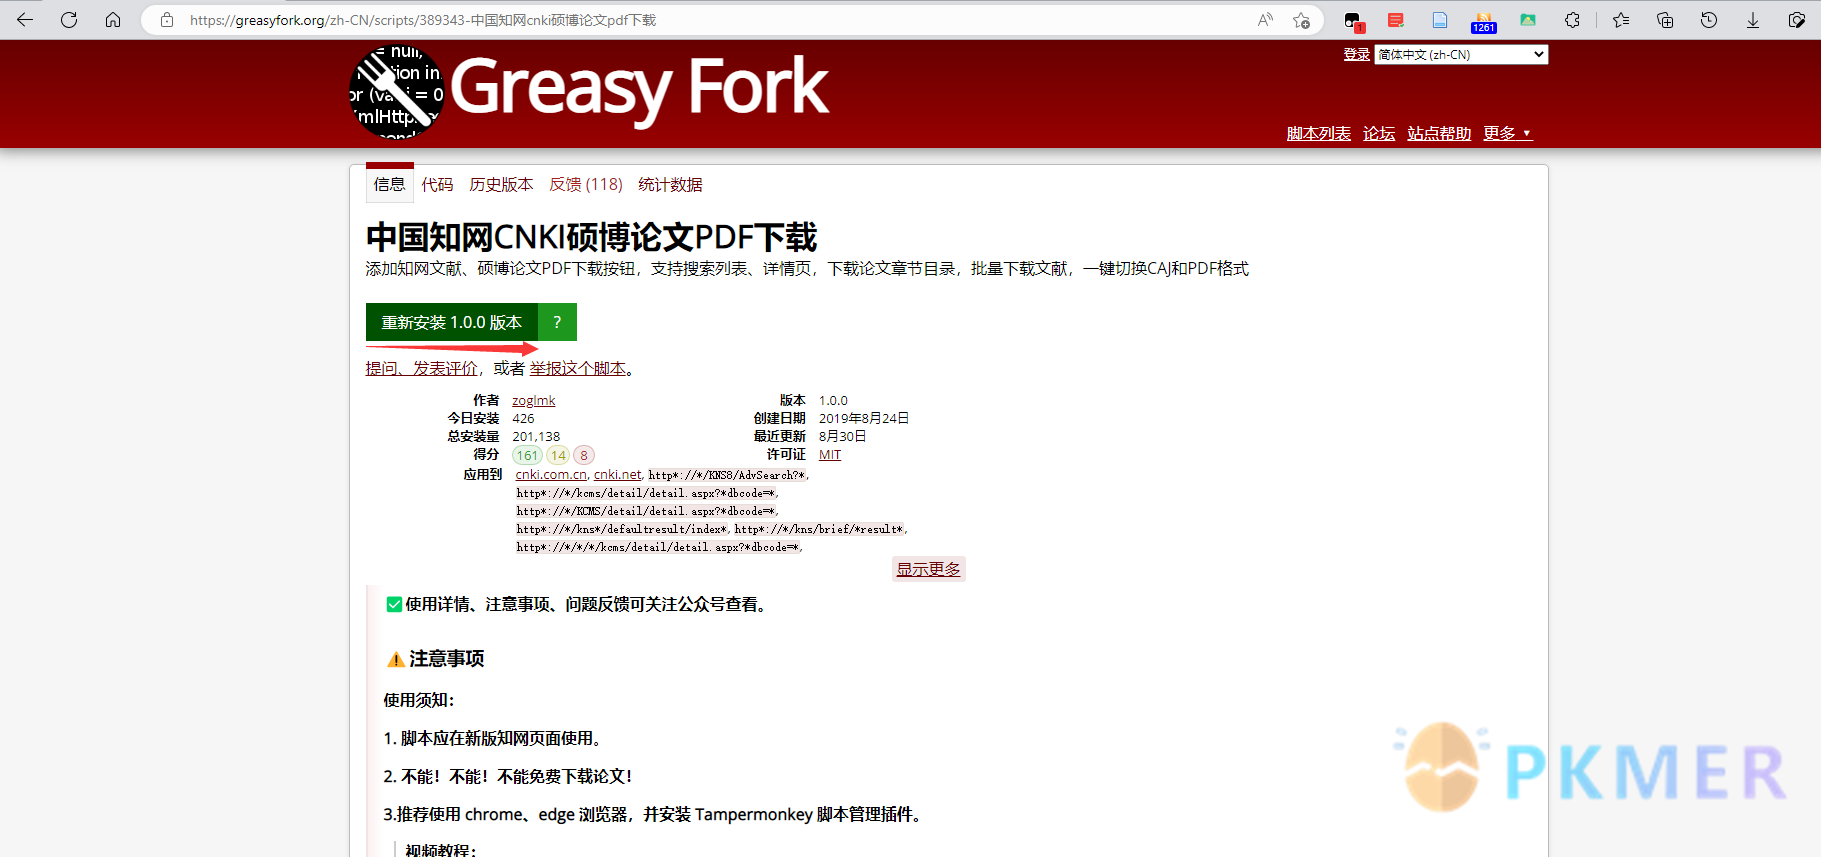Click the Read aloud icon

pyautogui.click(x=1265, y=20)
